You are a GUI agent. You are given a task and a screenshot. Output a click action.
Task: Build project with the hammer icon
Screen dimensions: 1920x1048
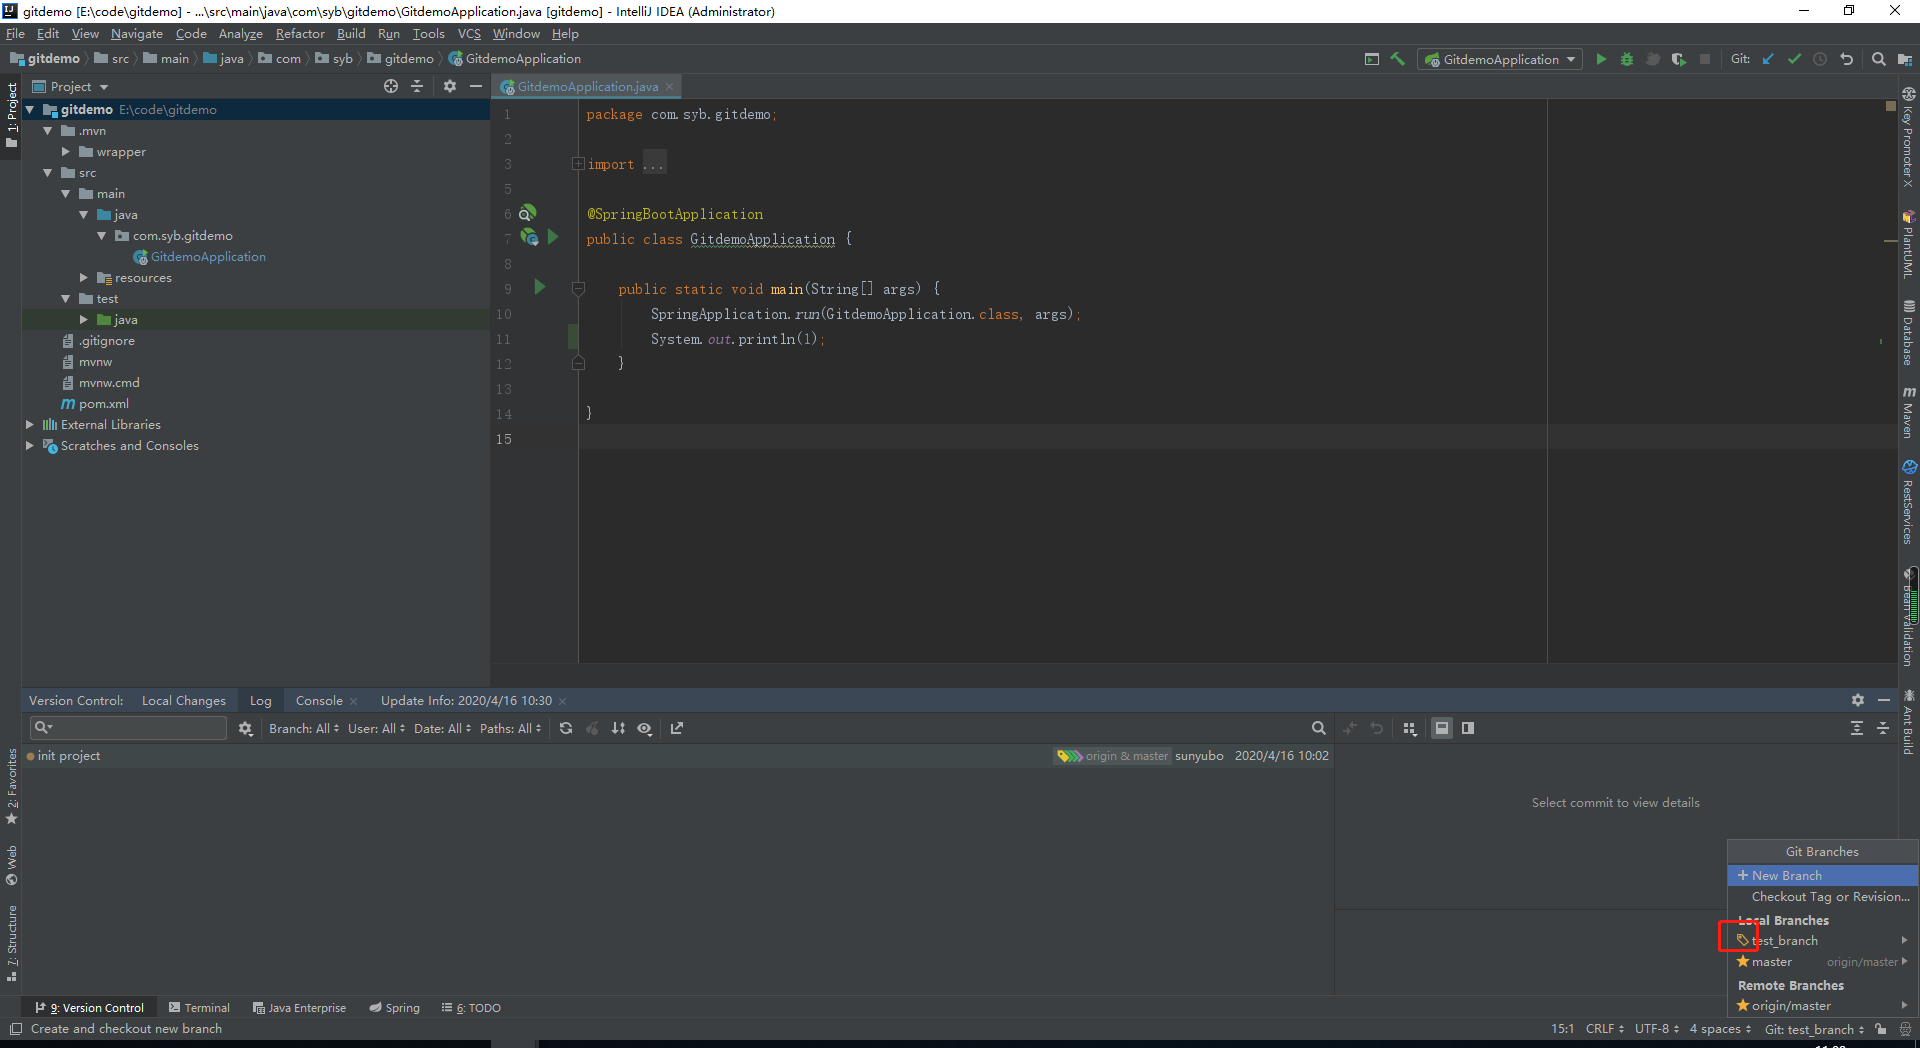[1398, 59]
